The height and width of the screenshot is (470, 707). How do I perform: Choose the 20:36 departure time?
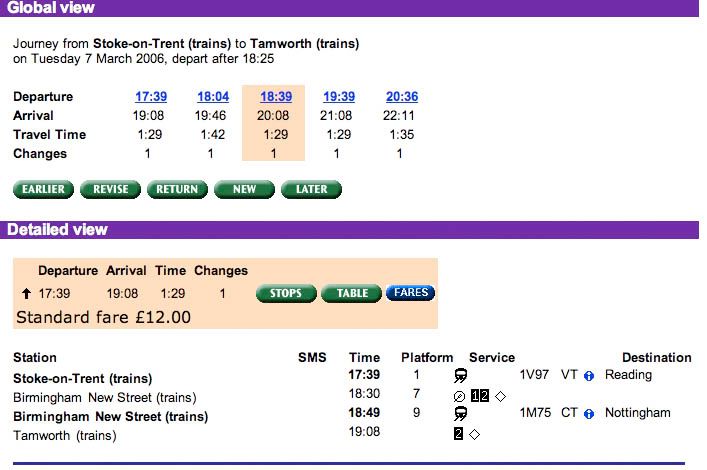[x=401, y=97]
